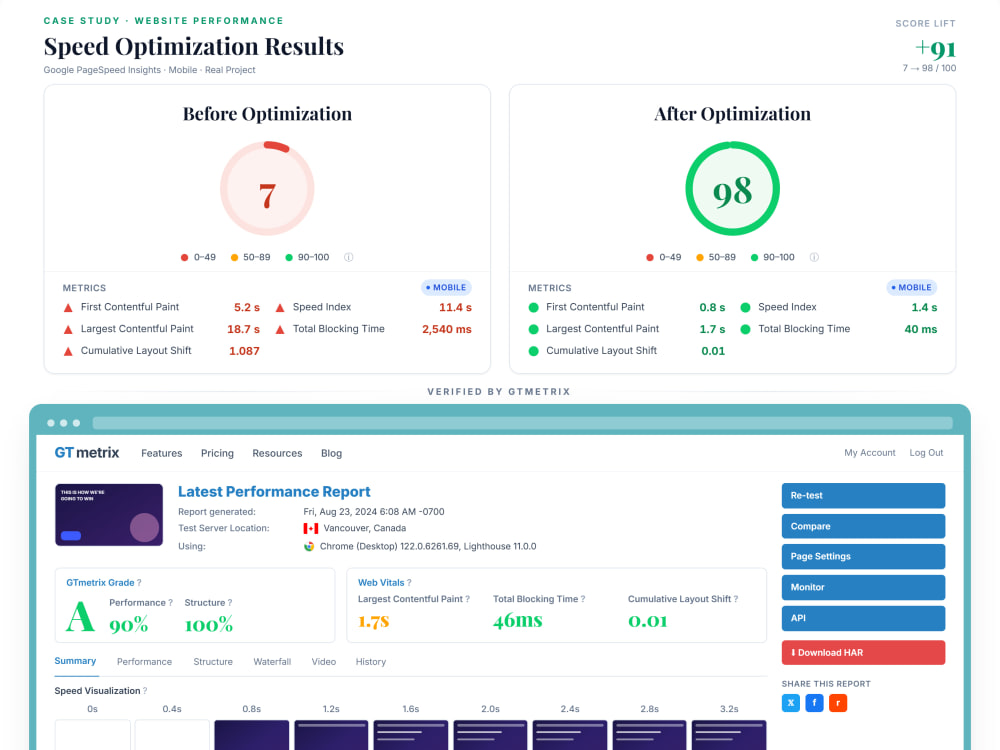This screenshot has width=1000, height=750.
Task: Click the "2,540 ms" blocking time value
Action: 446,330
